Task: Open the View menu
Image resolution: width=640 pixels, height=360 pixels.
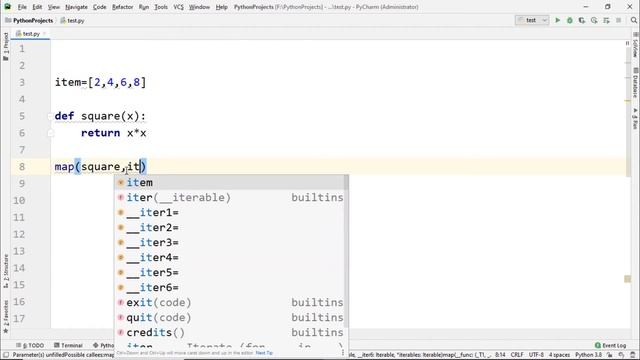Action: point(53,7)
